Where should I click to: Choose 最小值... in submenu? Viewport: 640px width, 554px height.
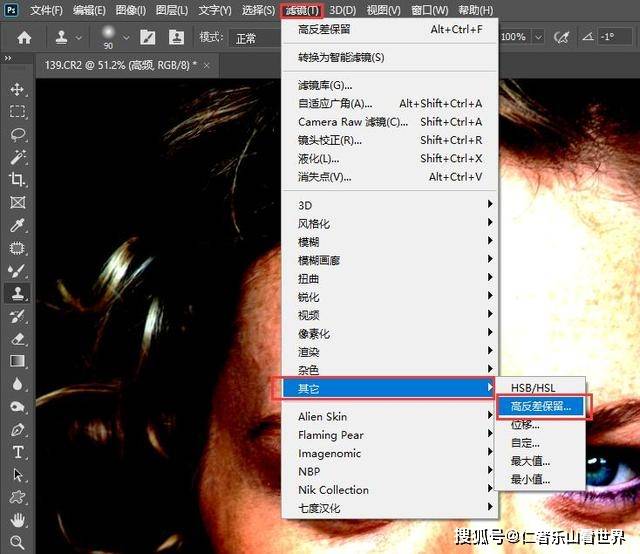pyautogui.click(x=541, y=479)
